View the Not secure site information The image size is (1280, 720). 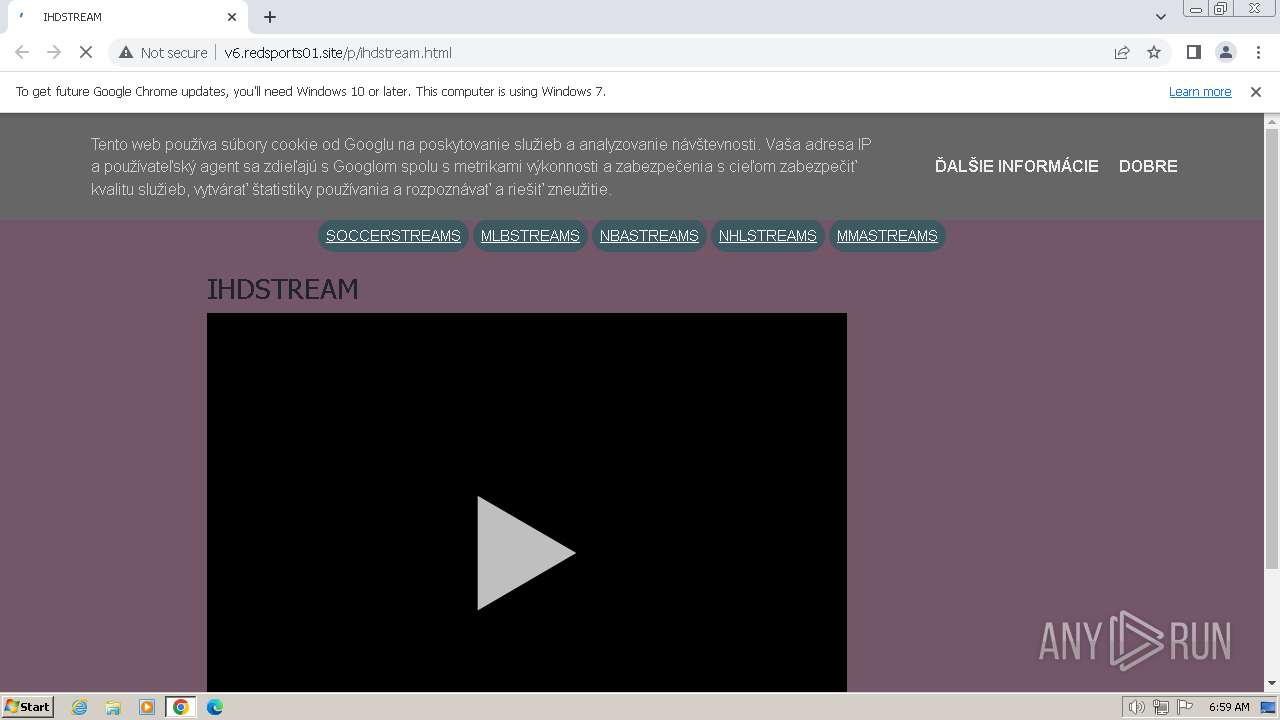point(163,52)
